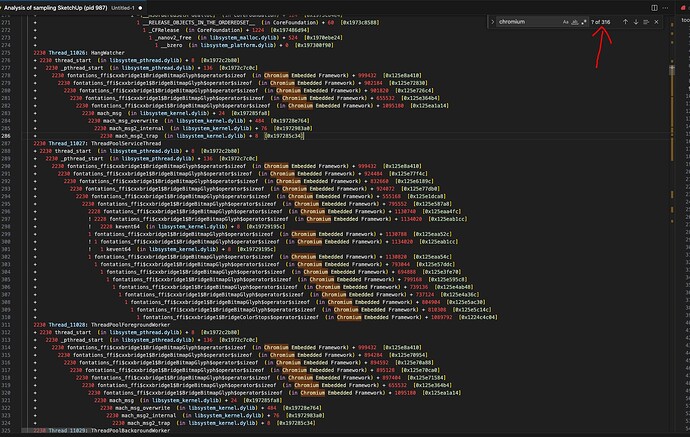This screenshot has height=437, width=690.
Task: Click the Thread_11028: ThreadPoolForegroundWorker line
Action: (102, 325)
